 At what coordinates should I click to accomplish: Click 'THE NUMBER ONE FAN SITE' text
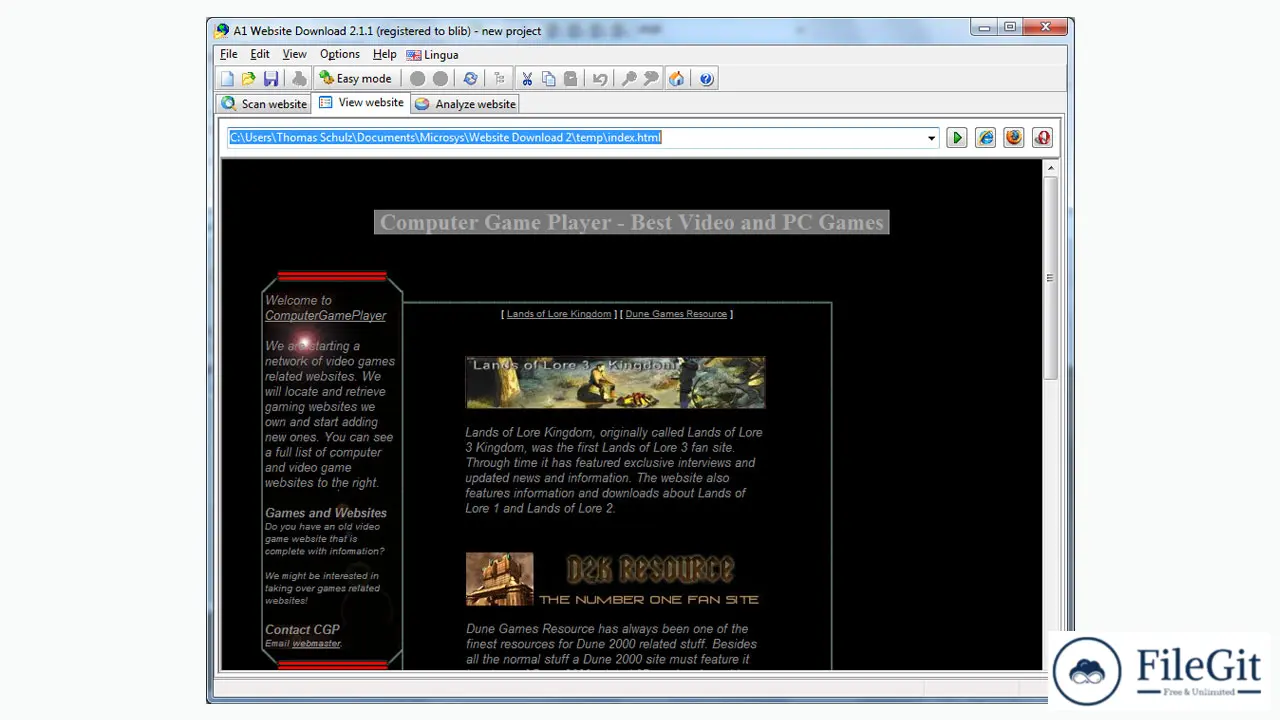click(649, 600)
